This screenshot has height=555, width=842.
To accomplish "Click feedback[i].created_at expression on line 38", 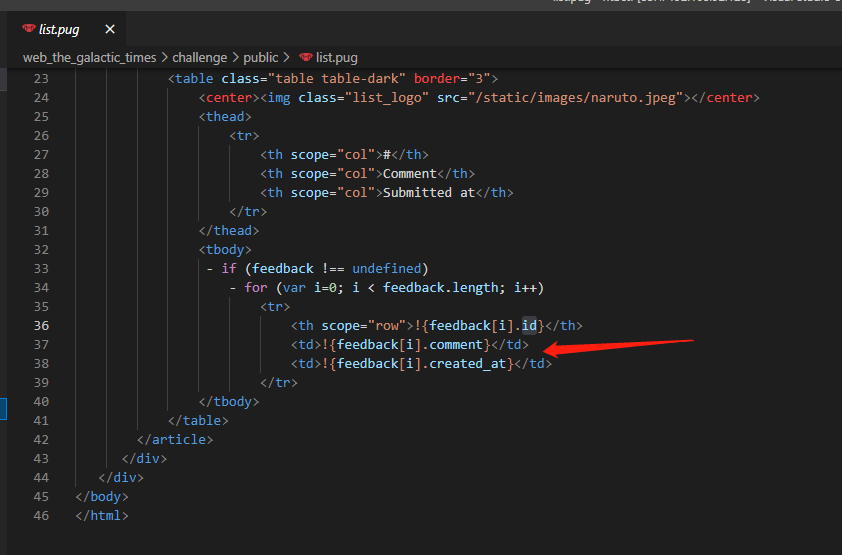I will [x=421, y=363].
